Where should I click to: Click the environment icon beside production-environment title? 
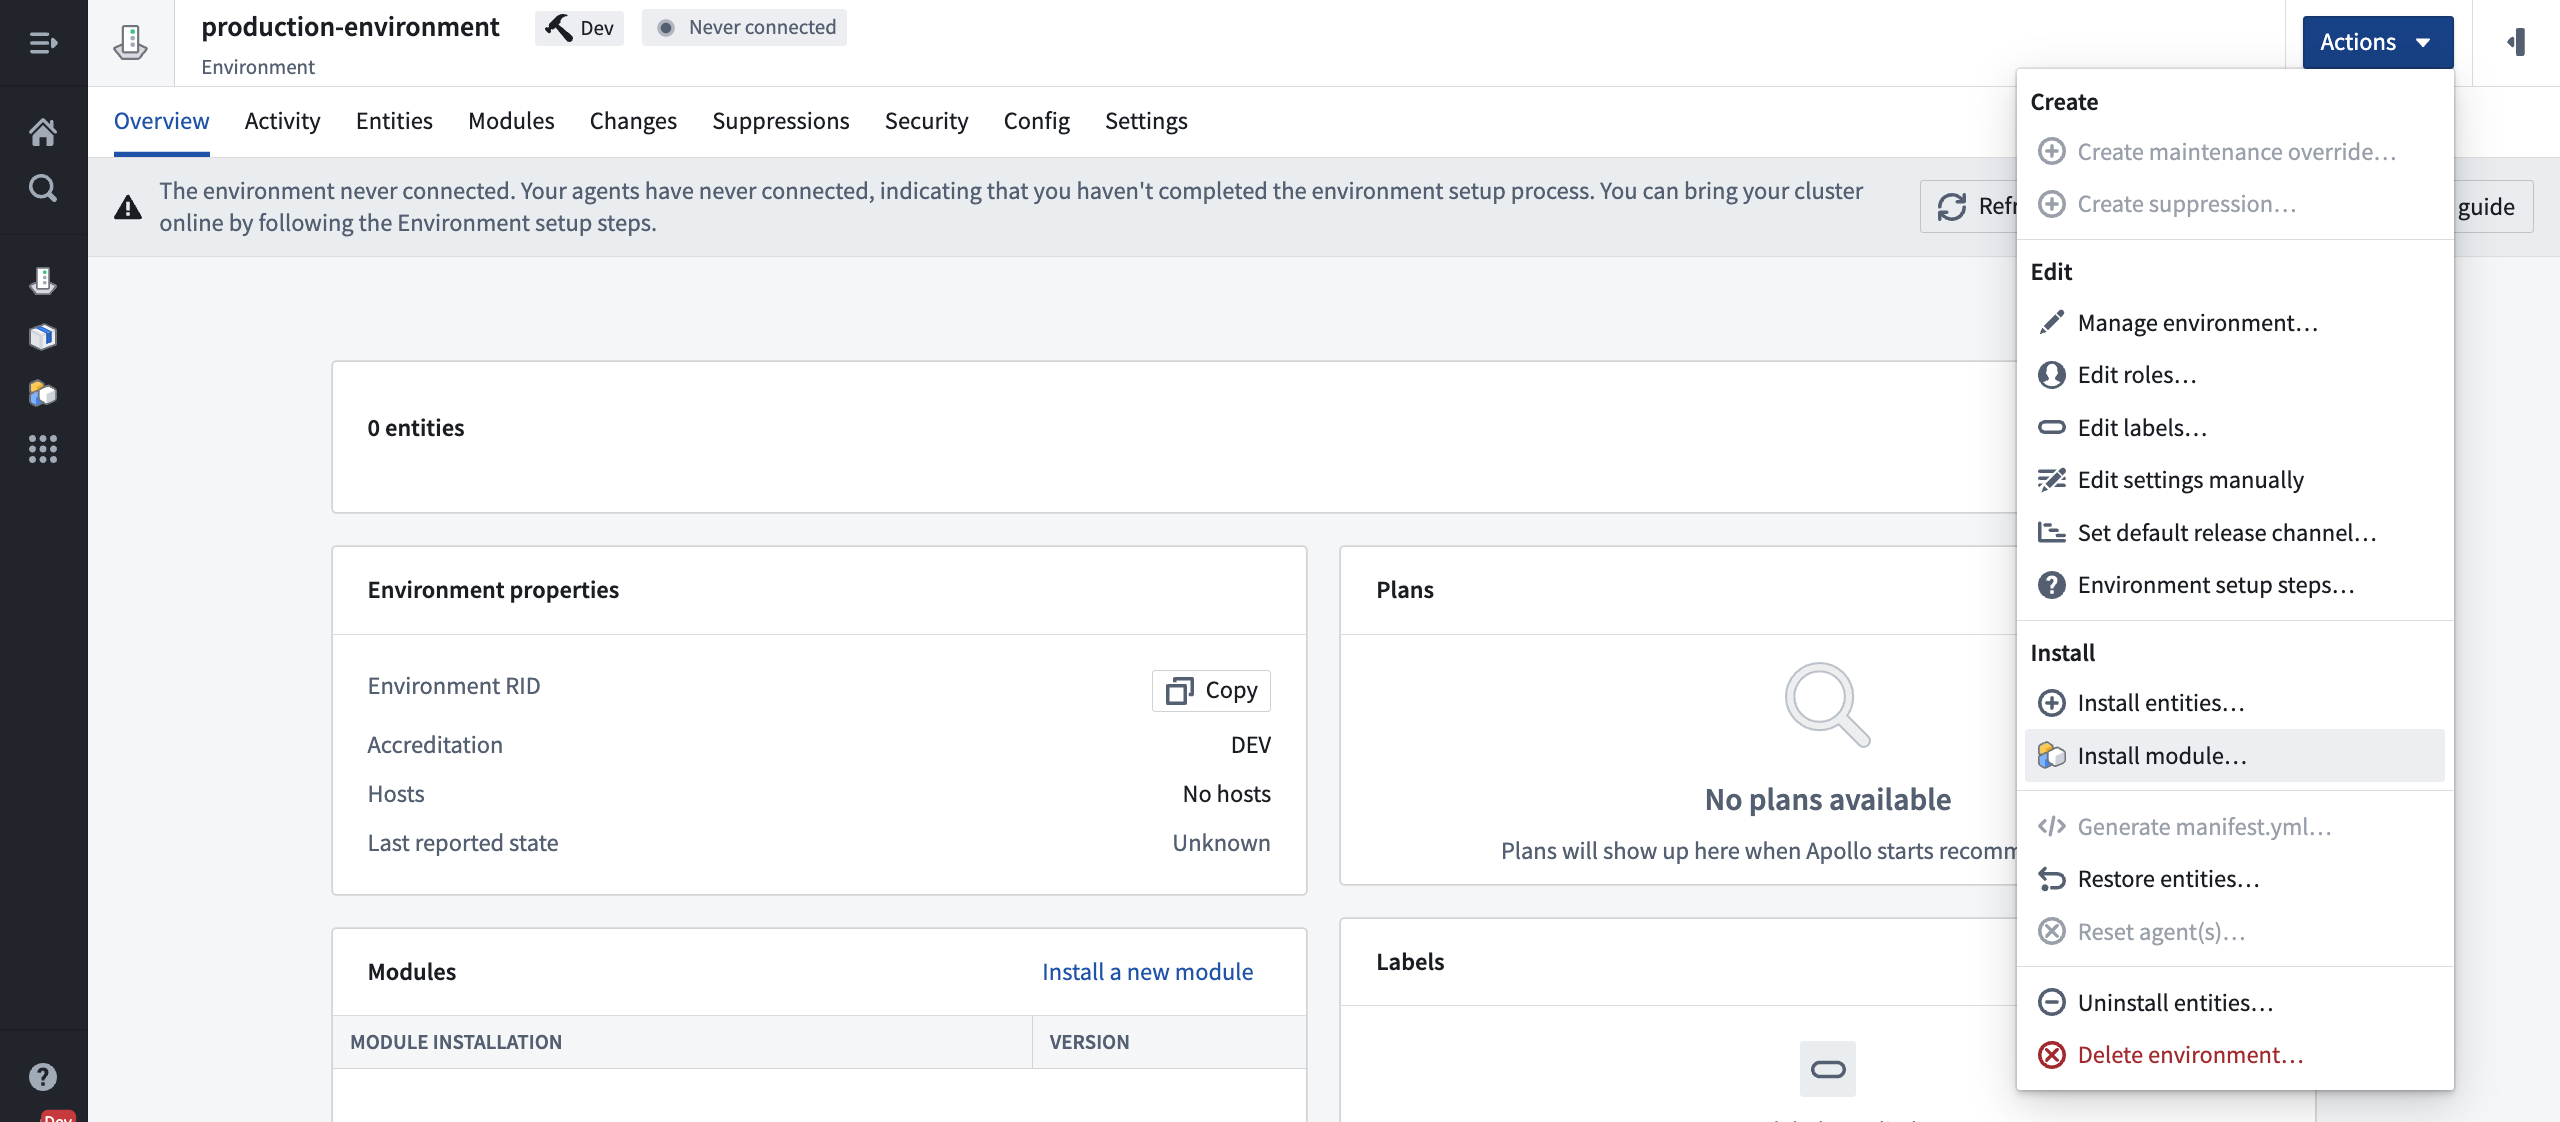click(131, 43)
